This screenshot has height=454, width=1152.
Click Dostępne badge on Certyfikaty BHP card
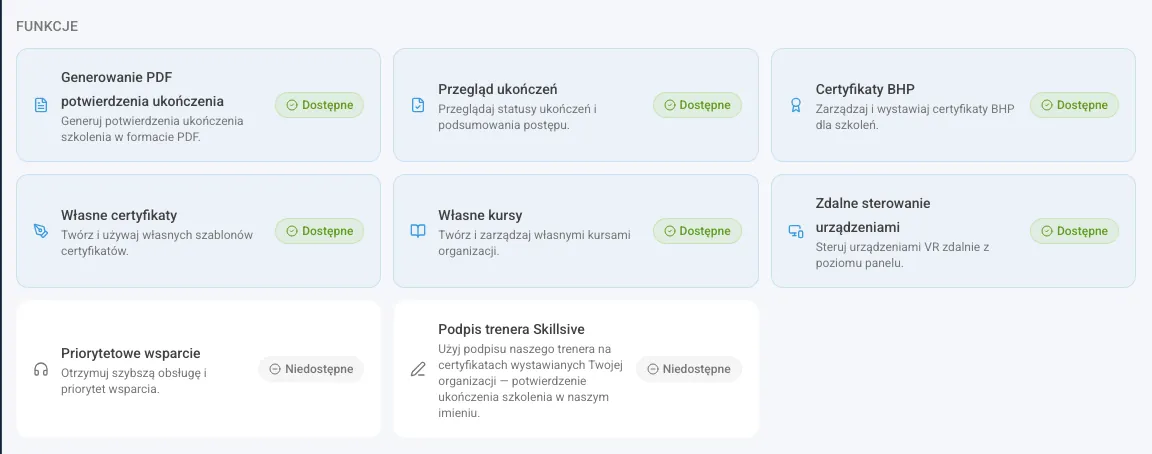click(1074, 105)
